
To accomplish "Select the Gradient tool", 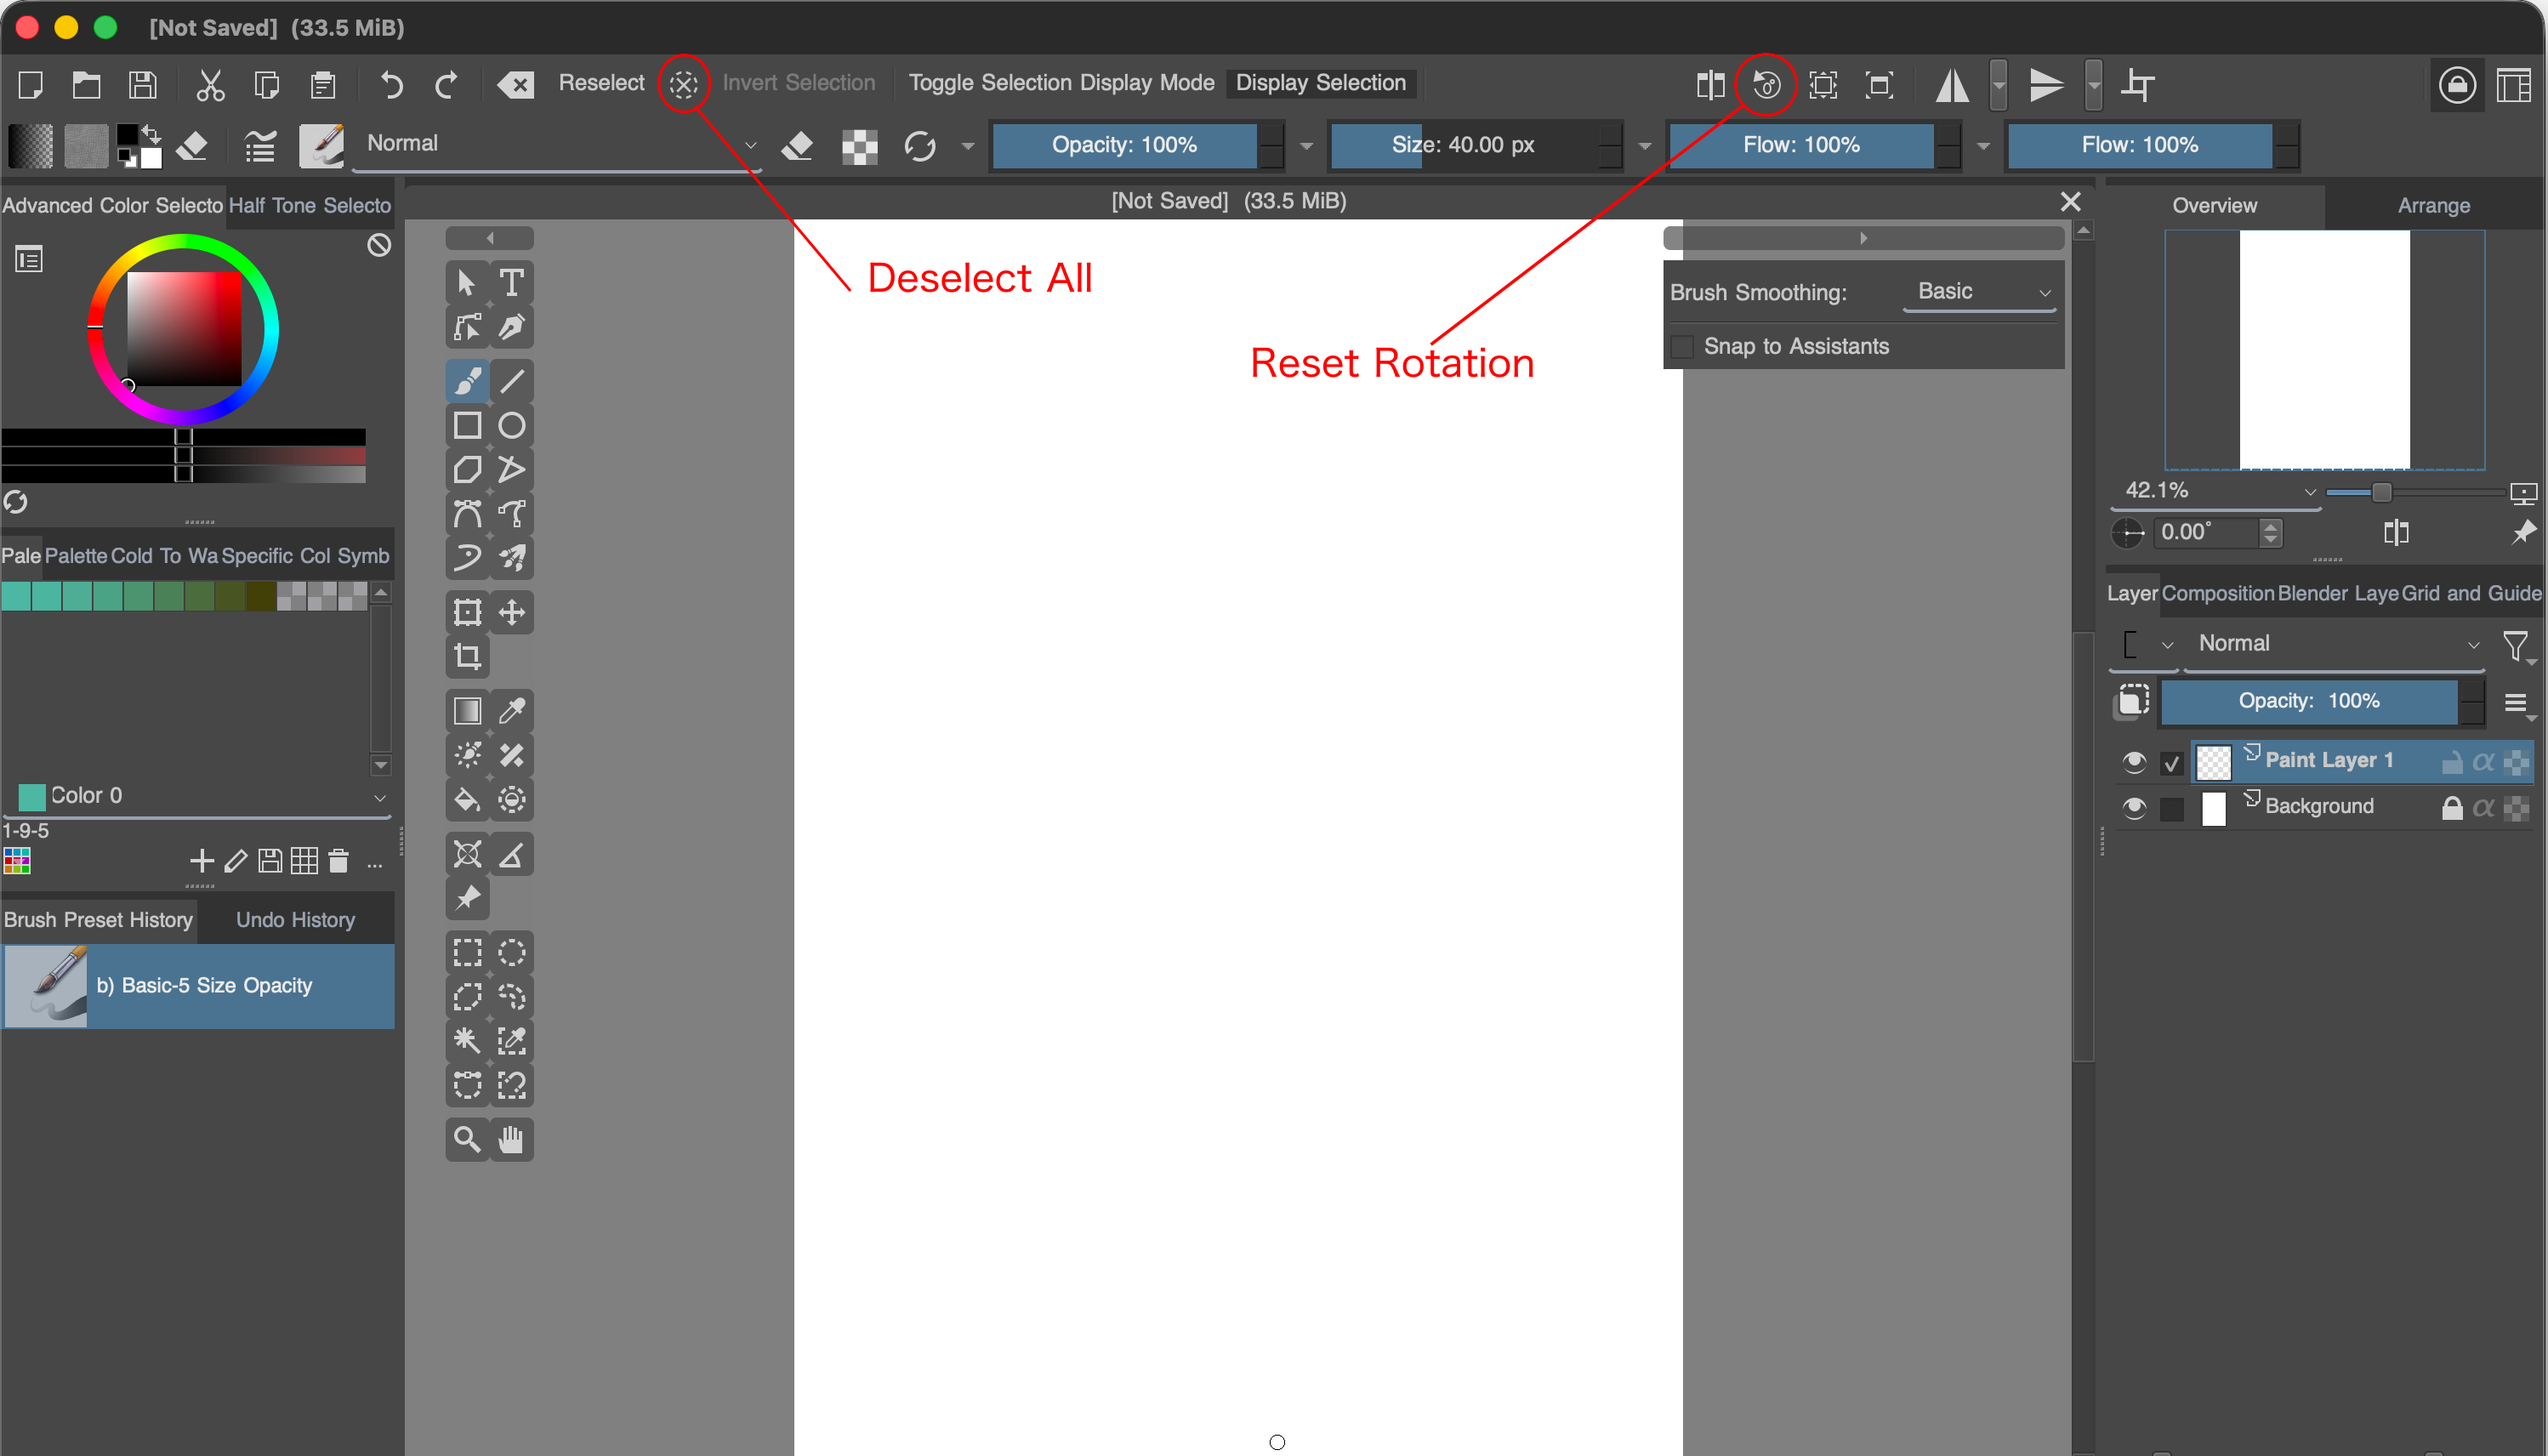I will click(467, 711).
